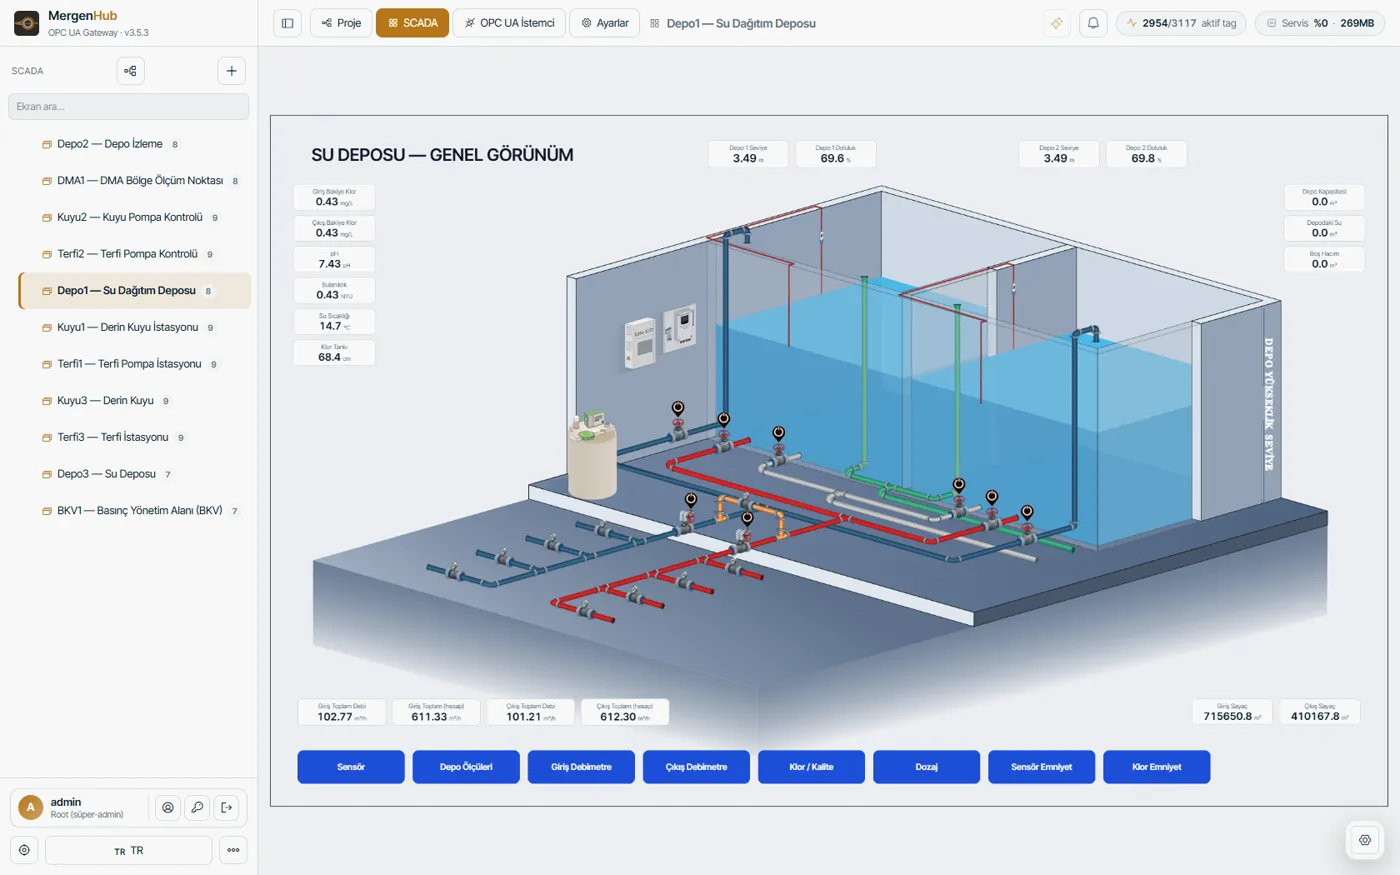Open the OPC UA İstemci tab

coord(509,23)
